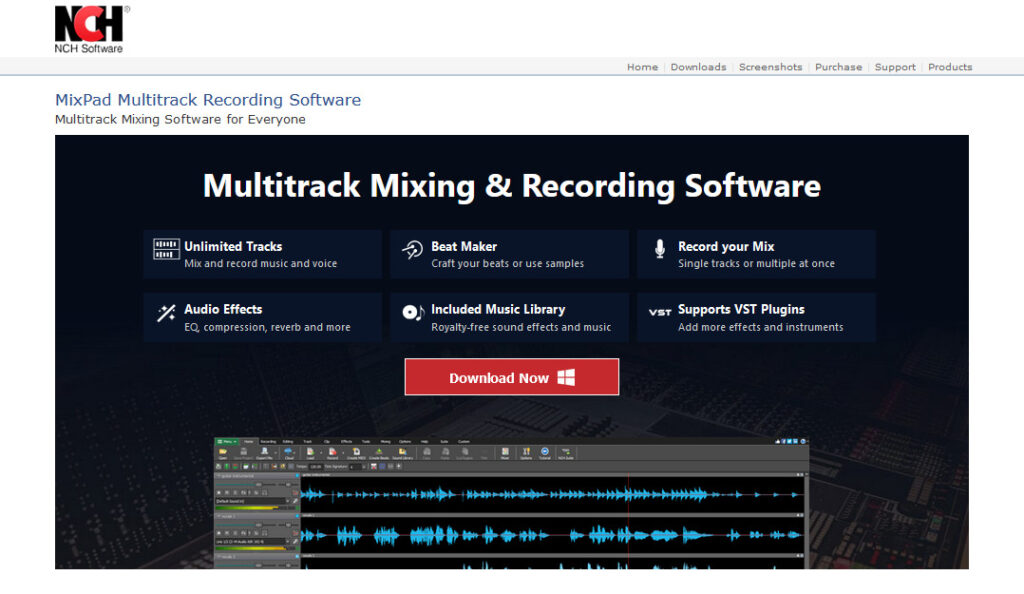This screenshot has width=1024, height=594.
Task: Click the Open folder icon in MixPad toolbar
Action: click(223, 454)
